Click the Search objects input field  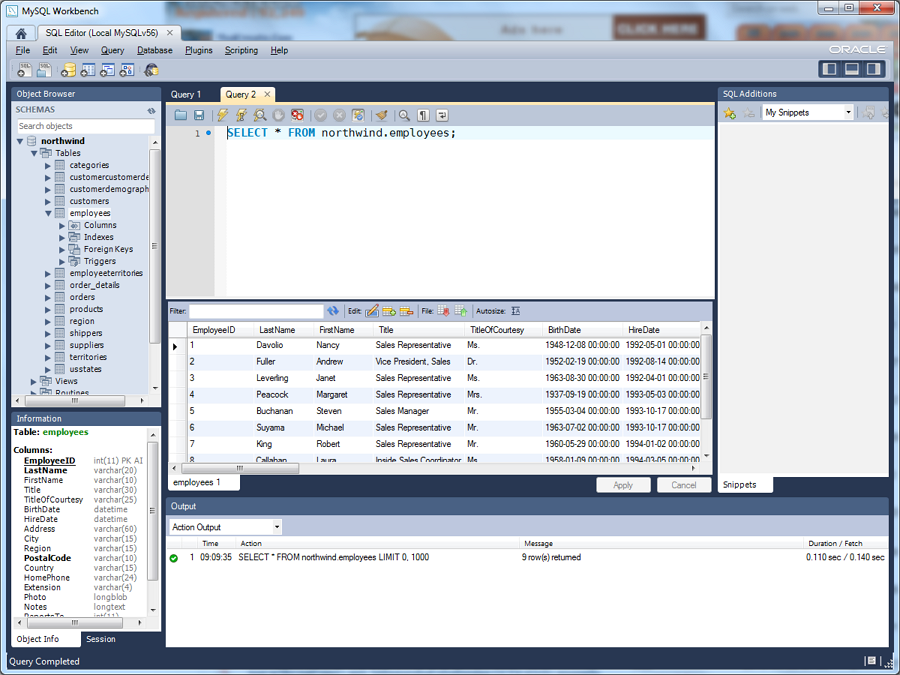click(x=86, y=126)
